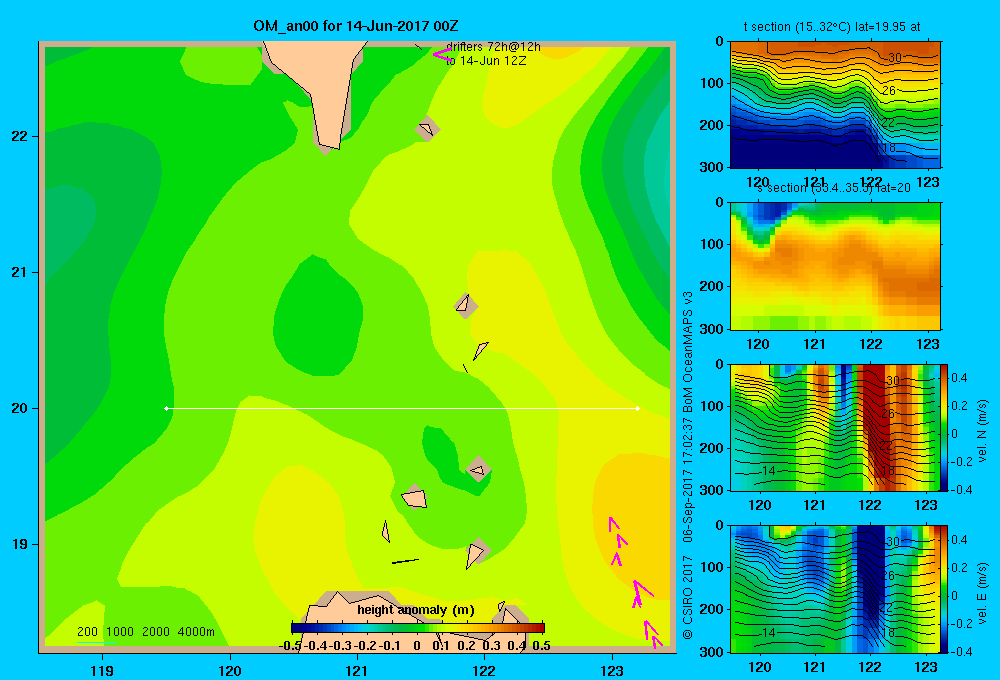The width and height of the screenshot is (1000, 680).
Task: Click the main map longitude tick label 120
Action: point(230,670)
